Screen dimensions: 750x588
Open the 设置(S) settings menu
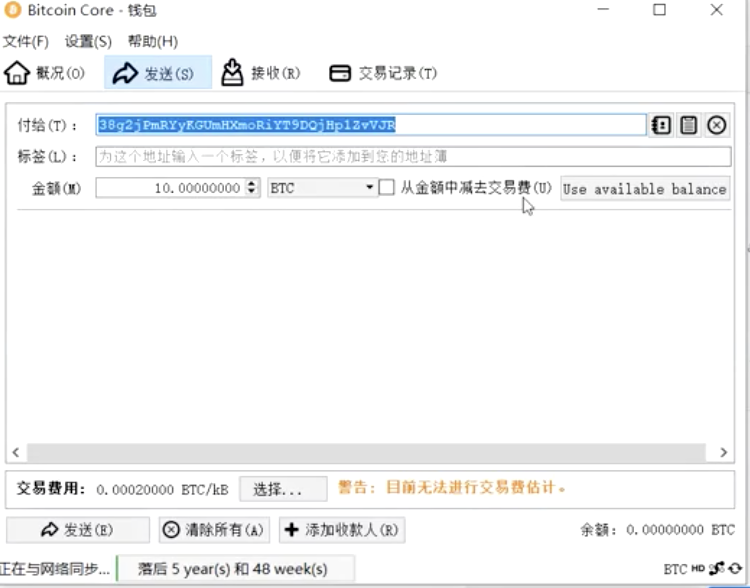pyautogui.click(x=88, y=42)
